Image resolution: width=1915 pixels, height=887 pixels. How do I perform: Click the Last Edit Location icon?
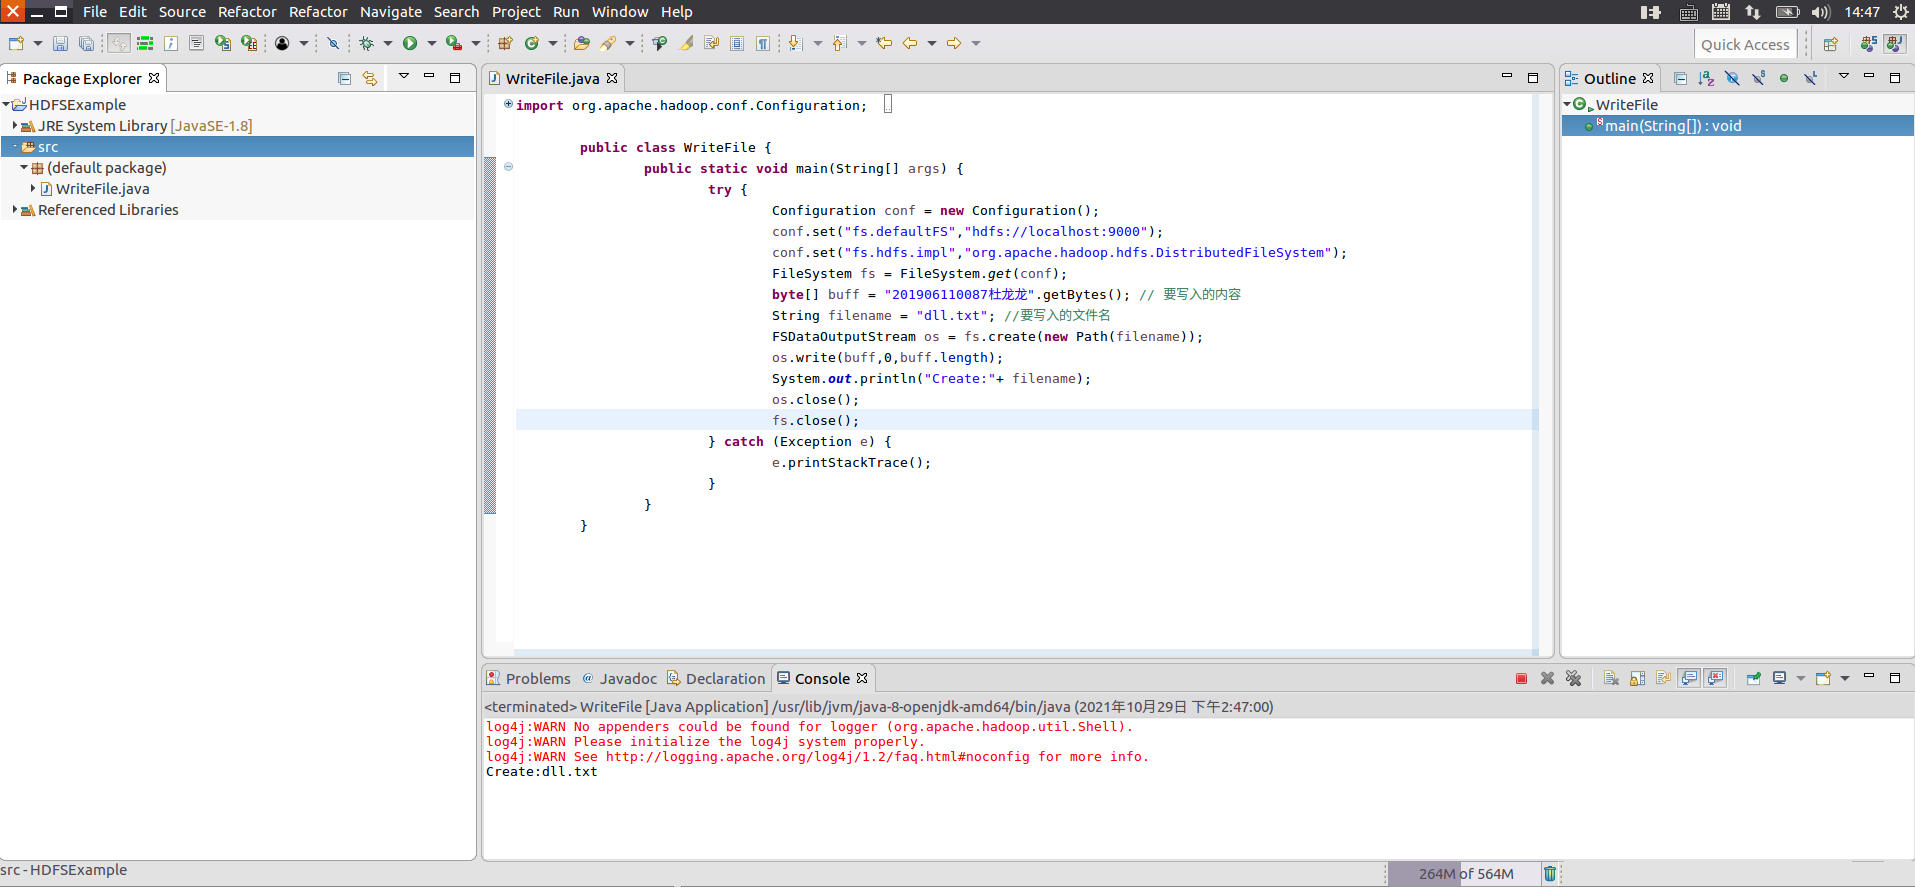pos(884,43)
